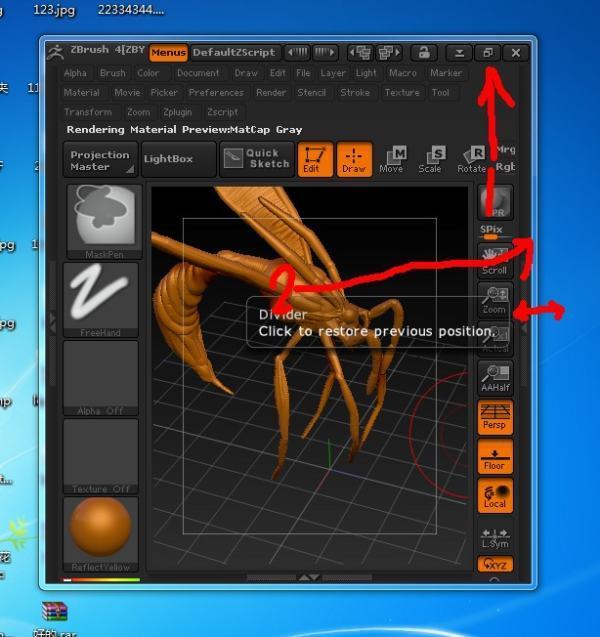Activate the Edit mode button
The height and width of the screenshot is (637, 600).
(x=315, y=159)
